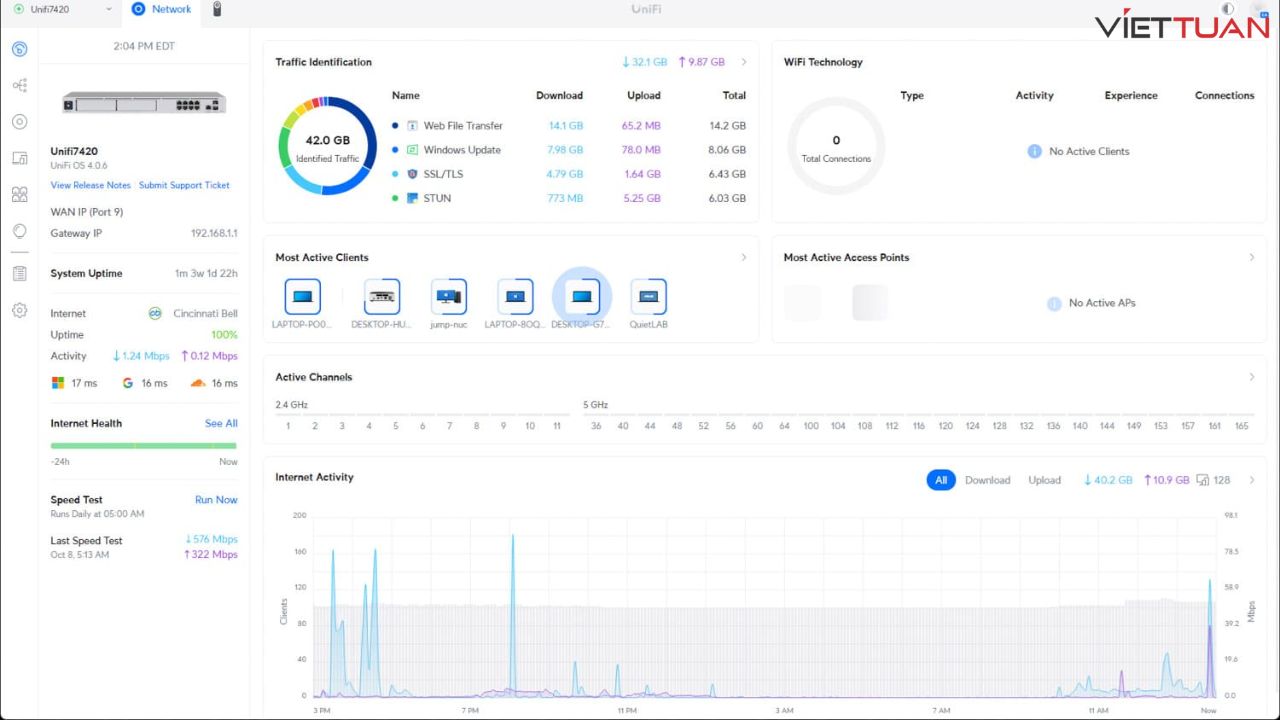Select the QuietLAB client icon
The height and width of the screenshot is (720, 1280).
(648, 297)
